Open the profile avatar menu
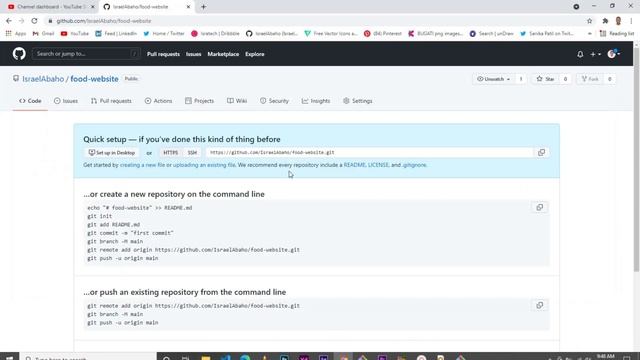This screenshot has height=360, width=640. pyautogui.click(x=613, y=54)
